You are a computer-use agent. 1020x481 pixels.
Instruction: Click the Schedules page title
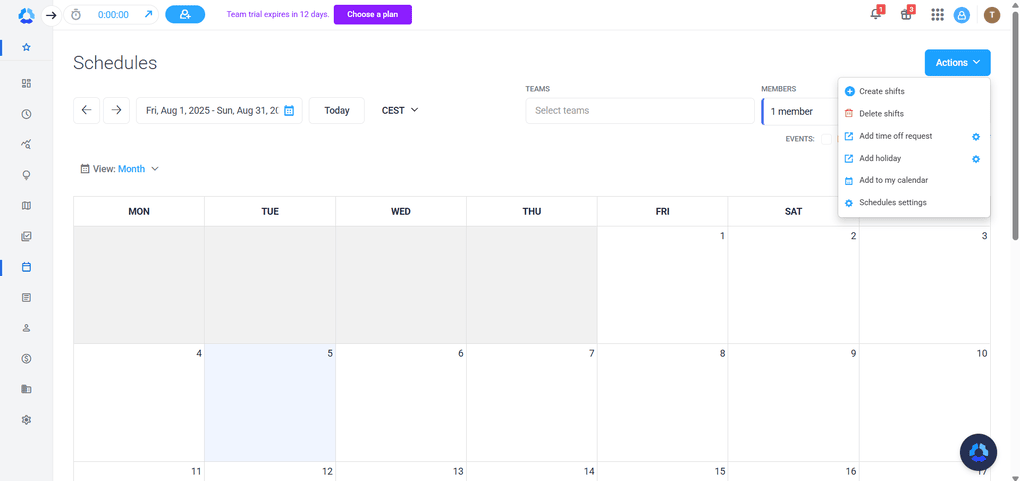115,62
